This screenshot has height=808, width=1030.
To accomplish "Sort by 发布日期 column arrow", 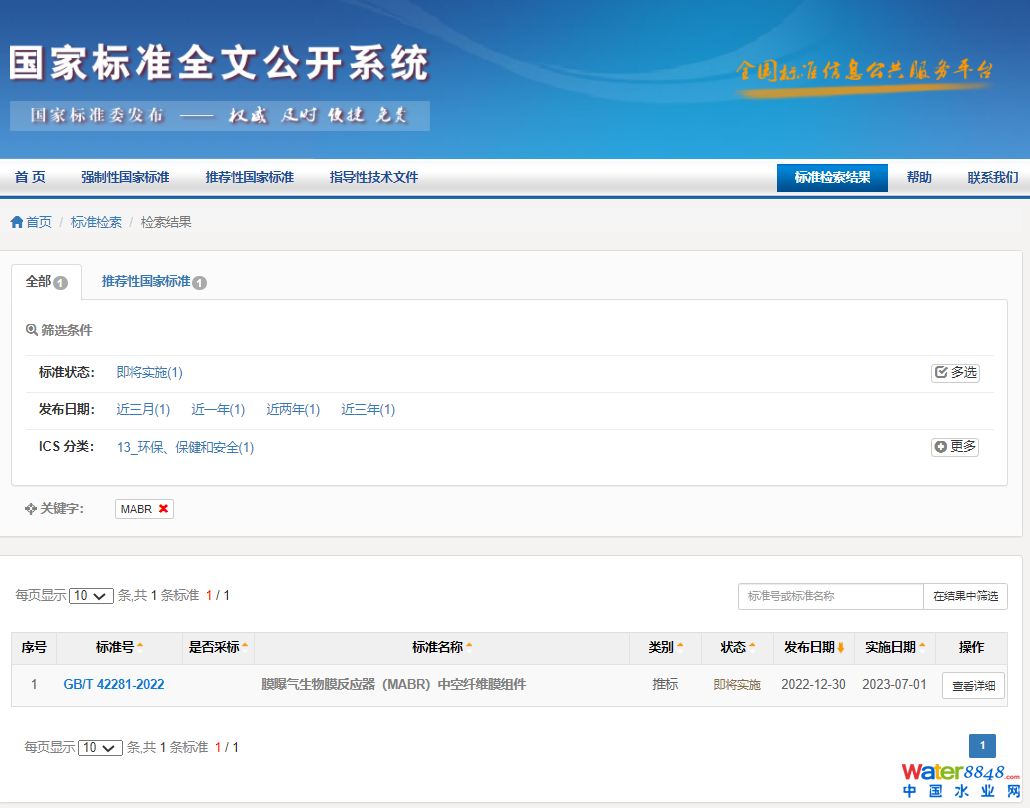I will [x=840, y=648].
